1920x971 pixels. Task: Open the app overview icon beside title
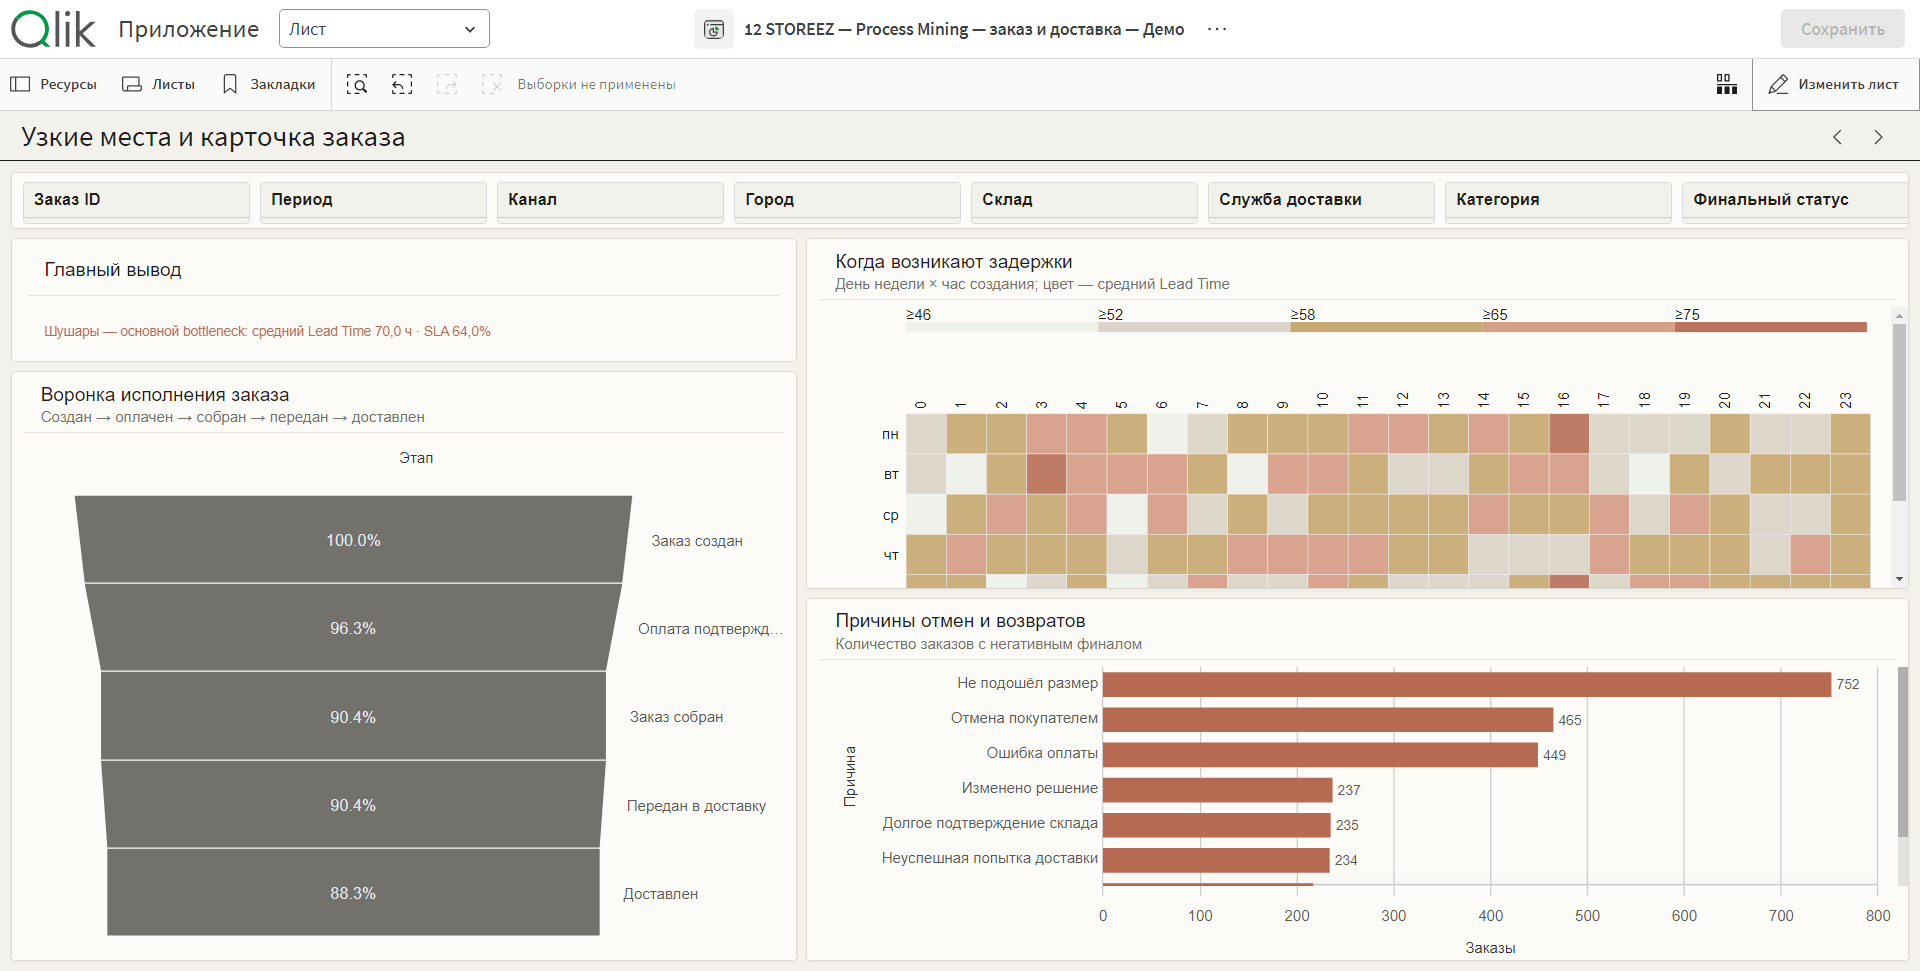[714, 29]
